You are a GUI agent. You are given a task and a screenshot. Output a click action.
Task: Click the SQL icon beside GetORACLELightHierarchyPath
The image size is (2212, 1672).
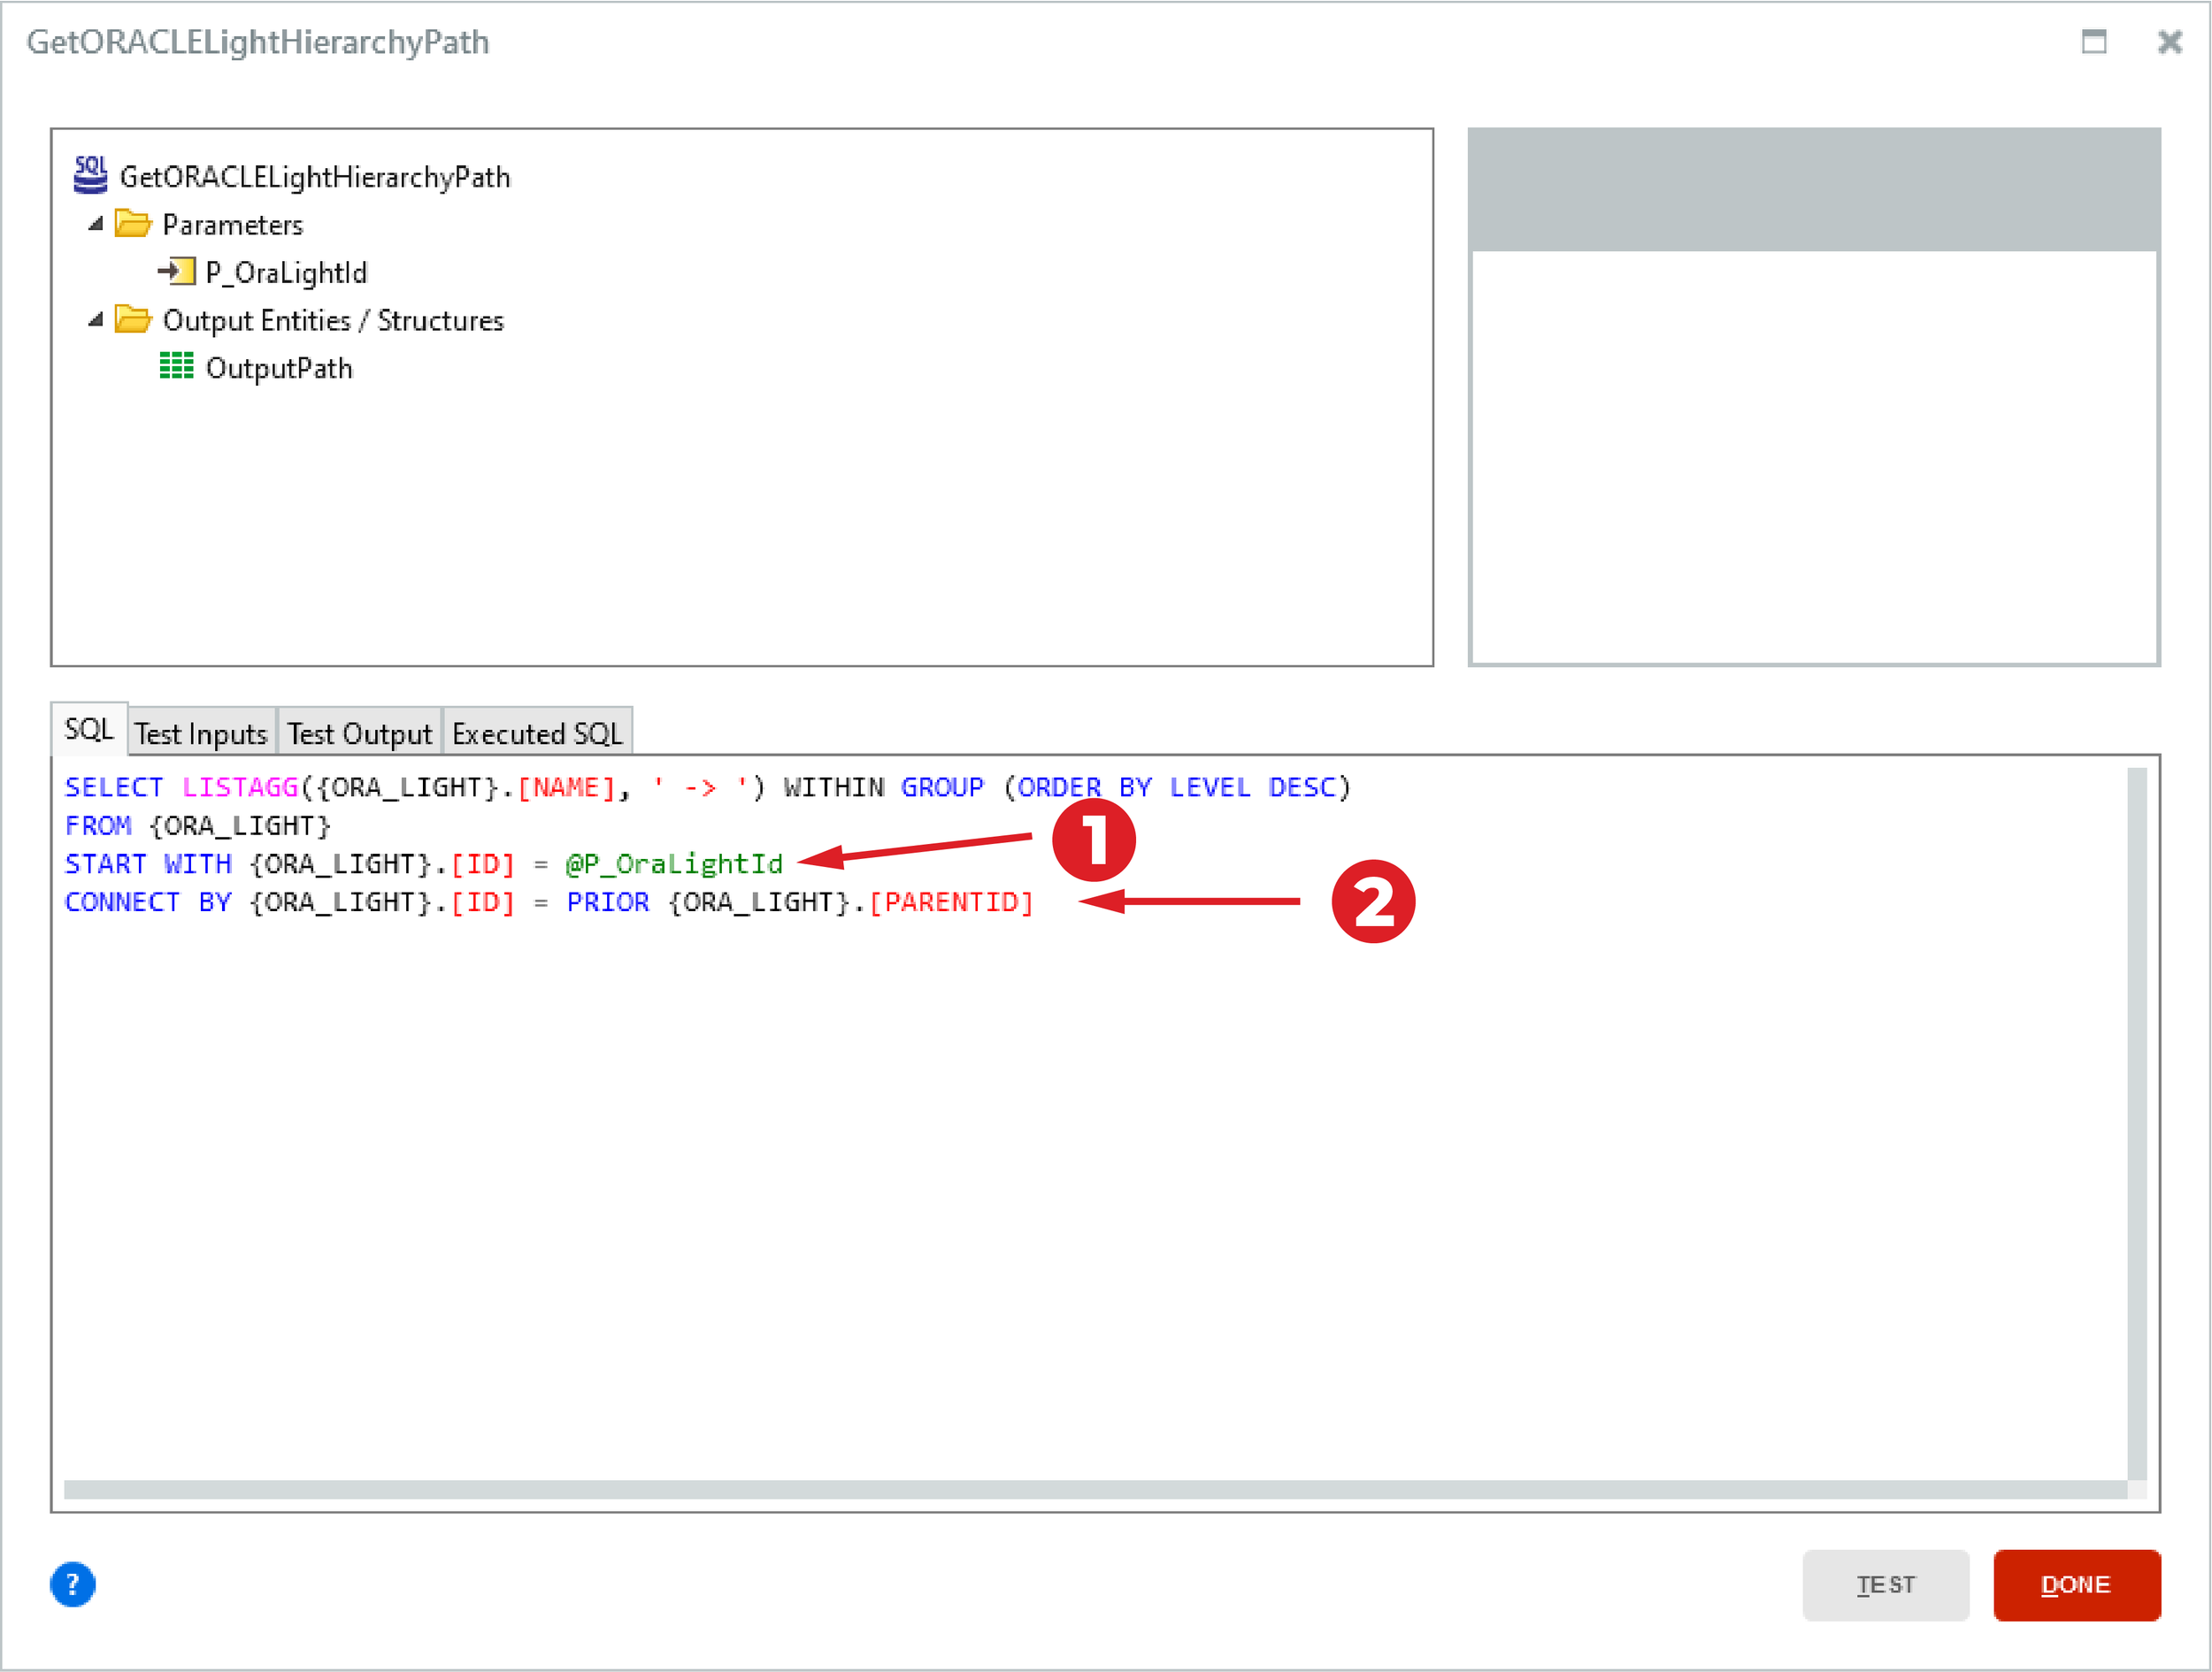[90, 175]
